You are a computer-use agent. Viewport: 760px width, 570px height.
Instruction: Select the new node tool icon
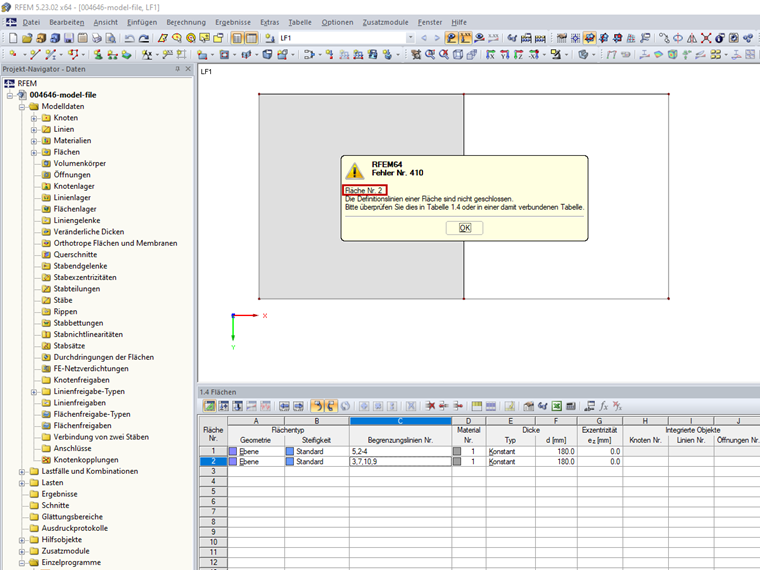[x=13, y=54]
